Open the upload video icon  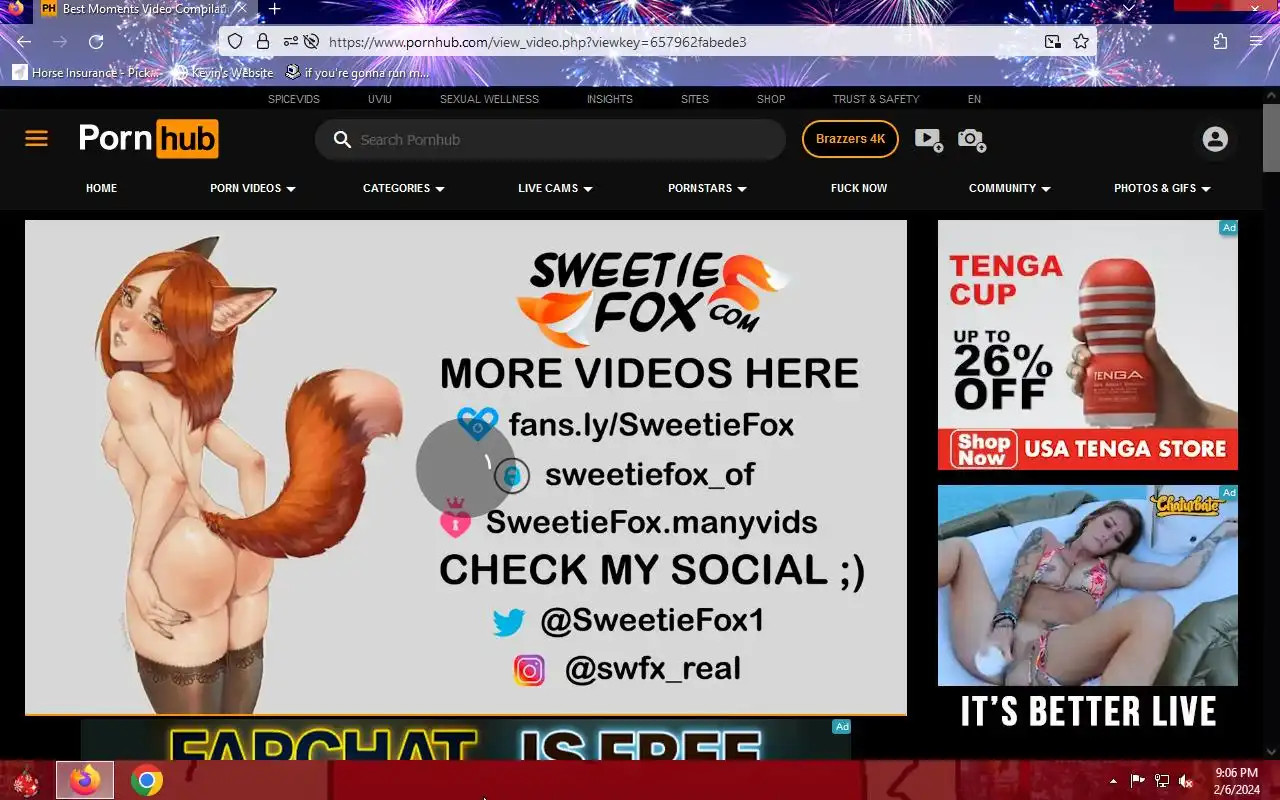pos(929,140)
